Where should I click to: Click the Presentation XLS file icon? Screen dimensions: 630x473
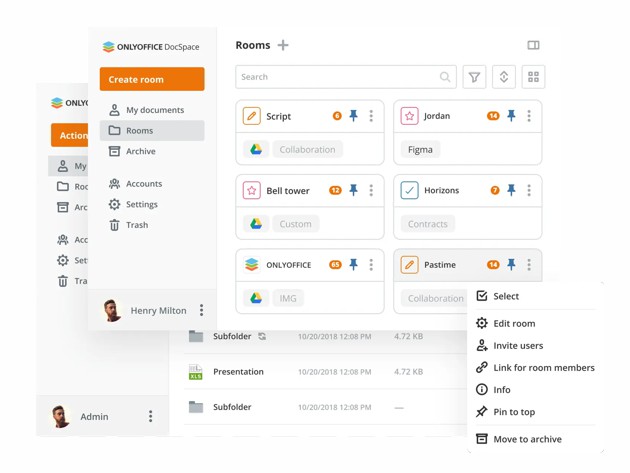coord(196,372)
